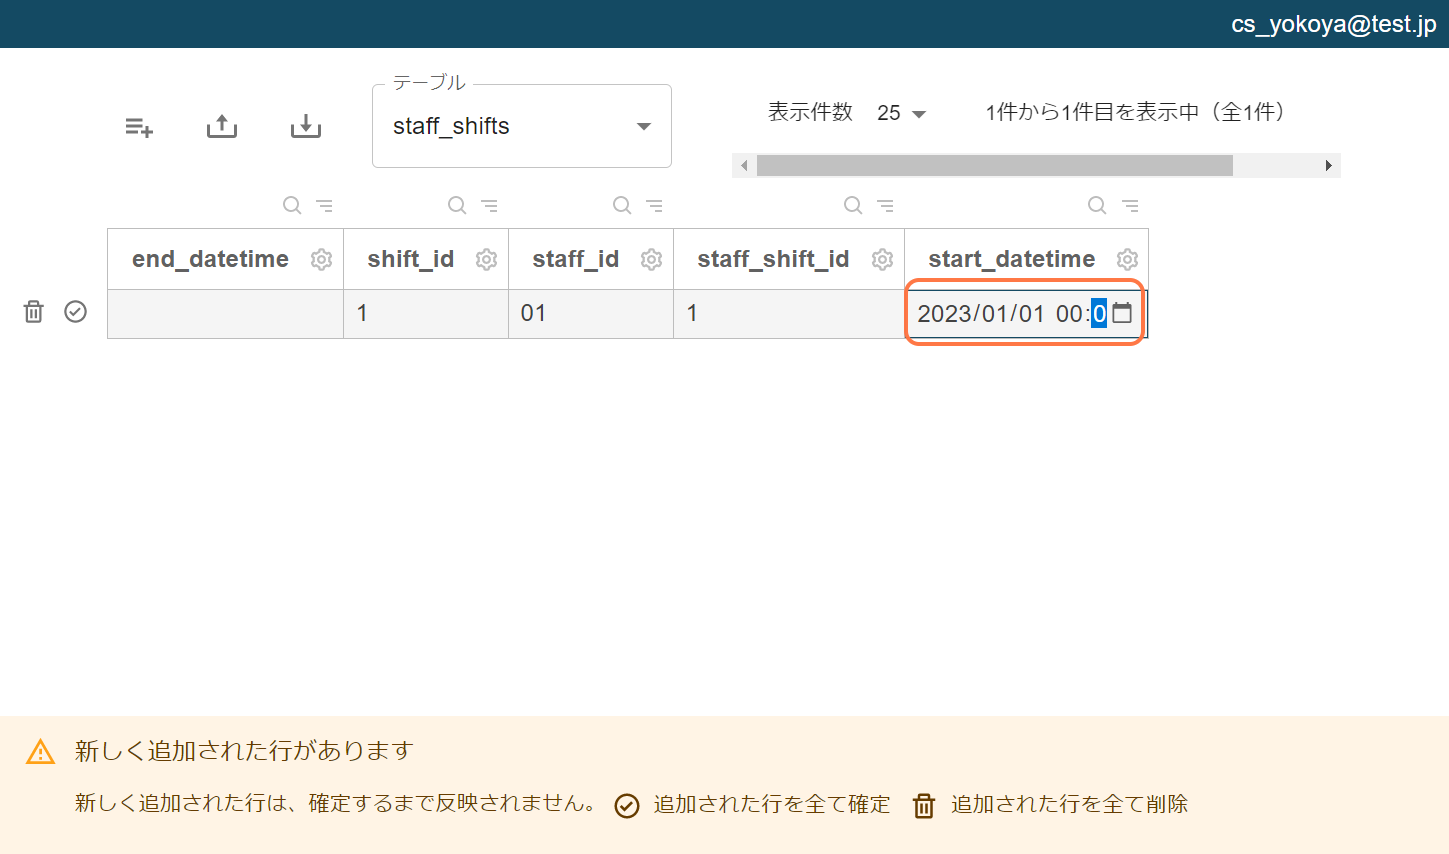
Task: Click the horizontal scrollbar thumb
Action: pos(995,165)
